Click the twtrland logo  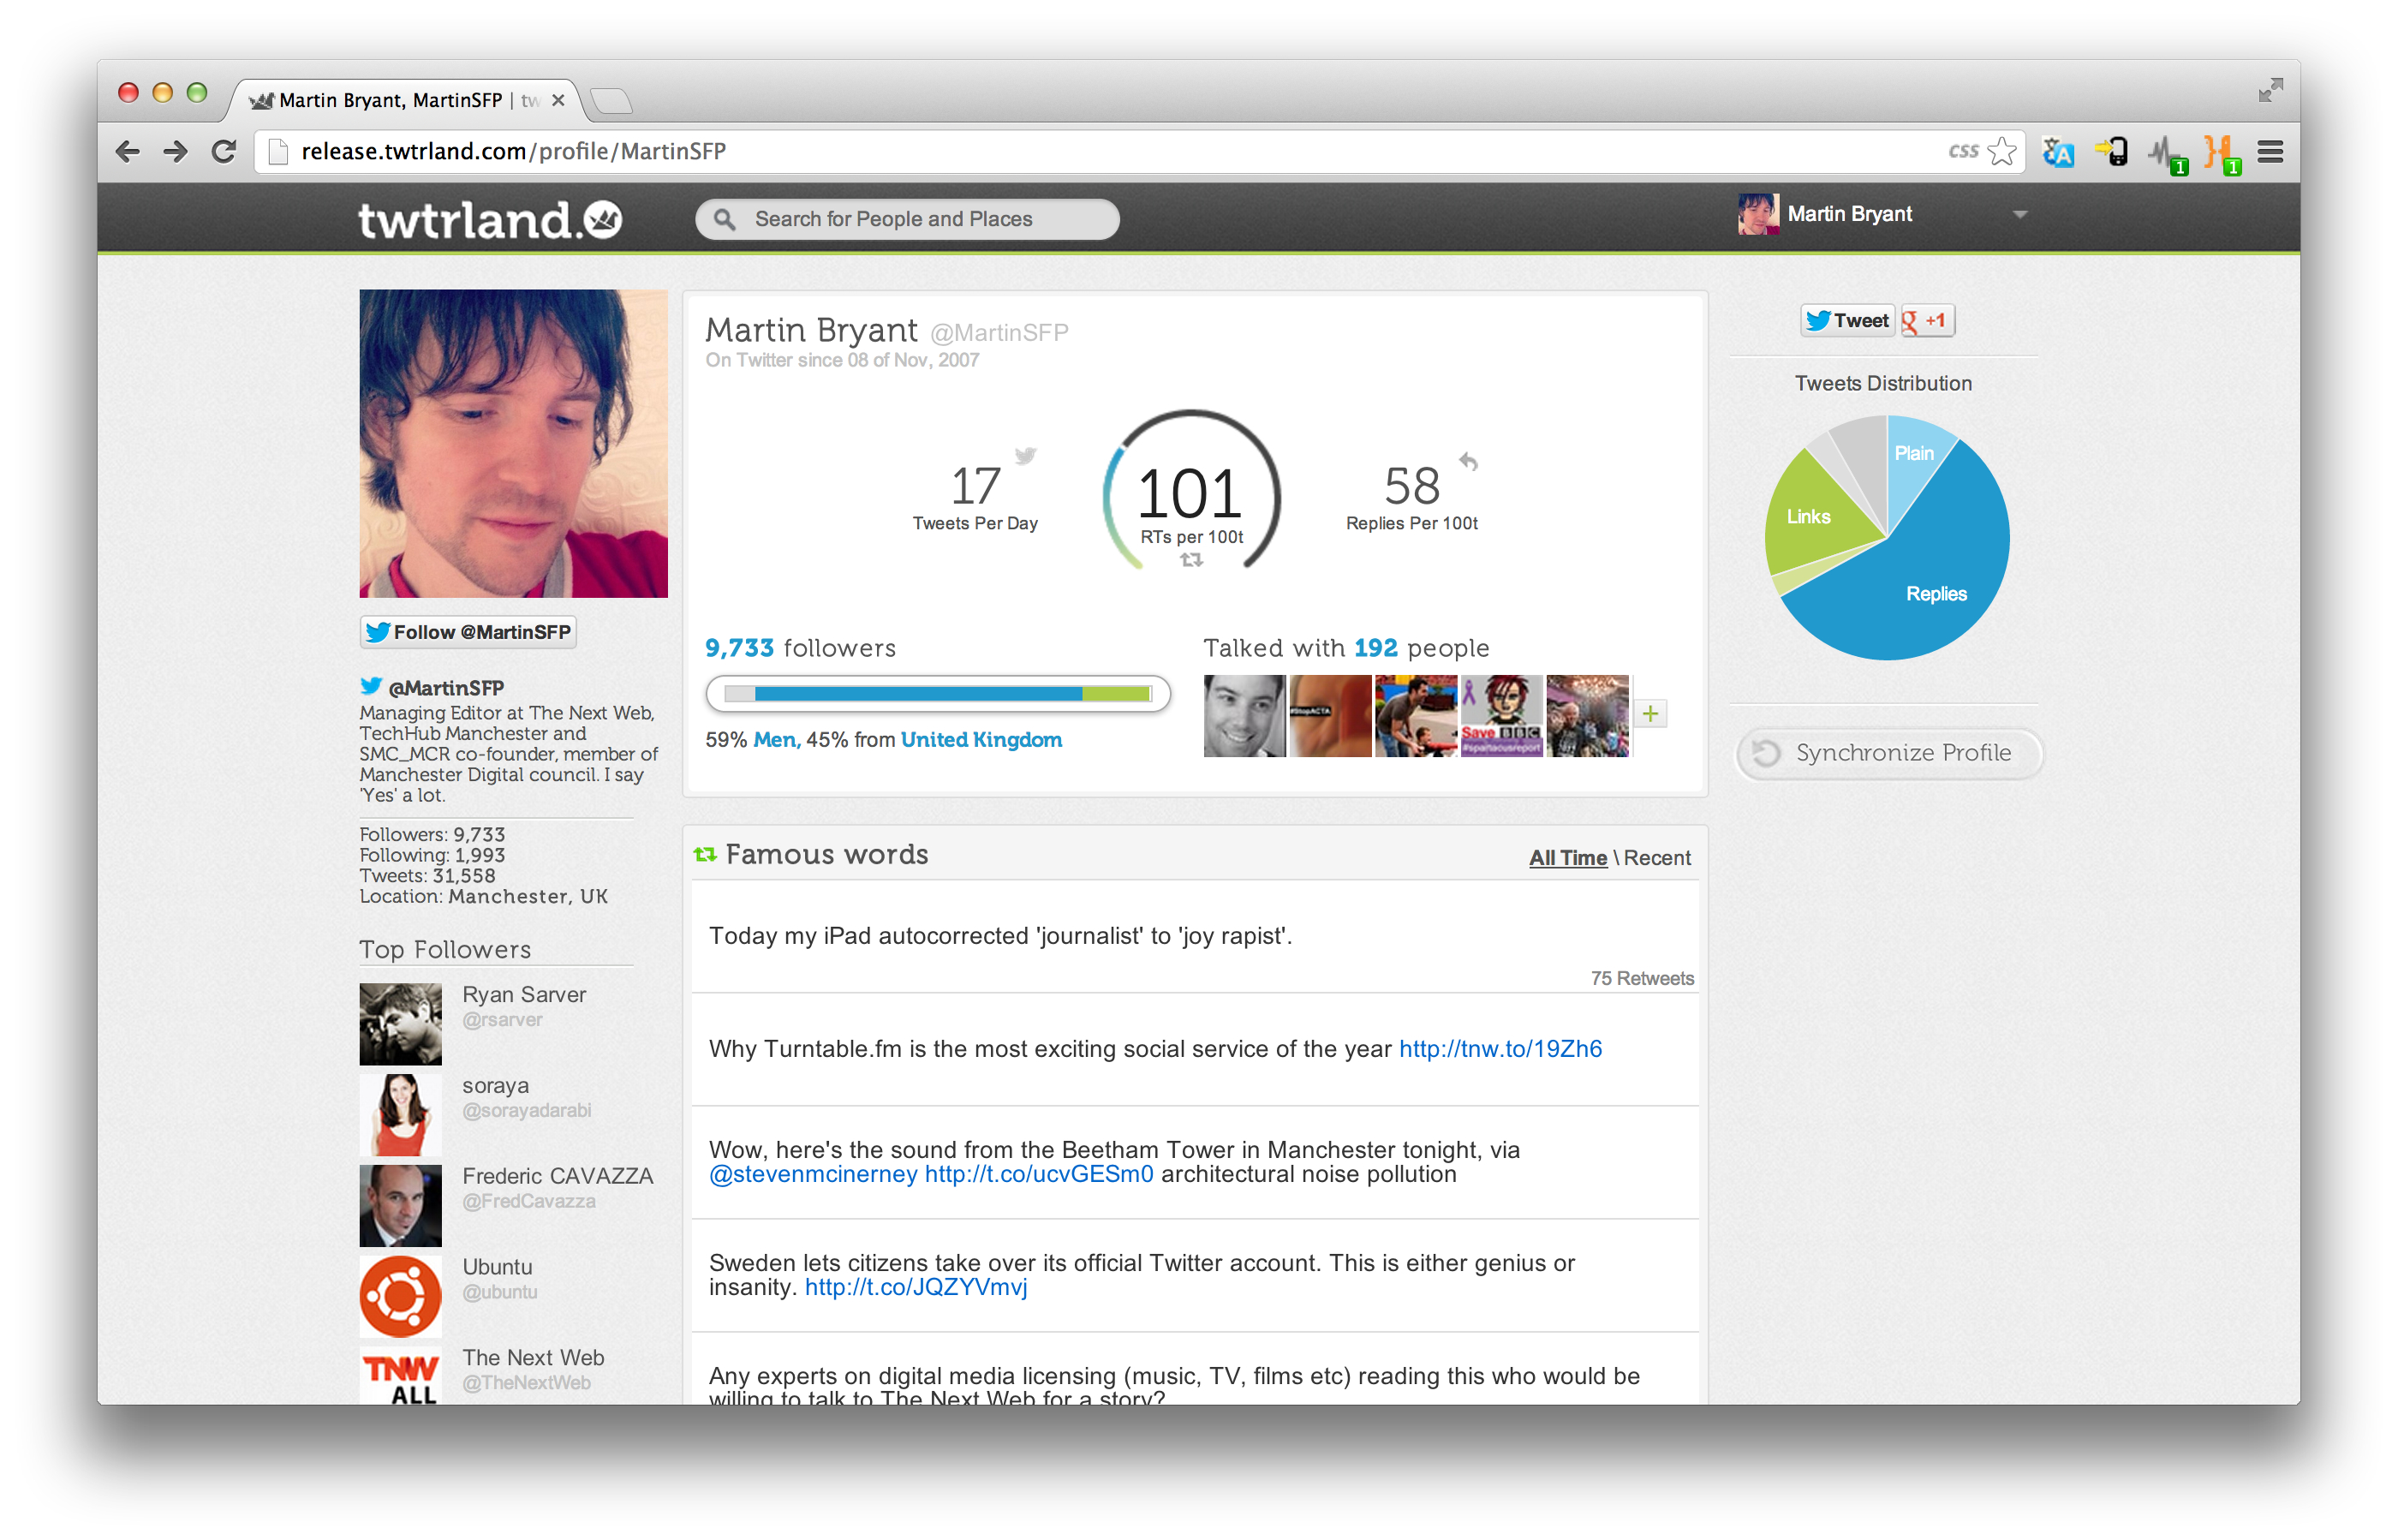(x=490, y=219)
